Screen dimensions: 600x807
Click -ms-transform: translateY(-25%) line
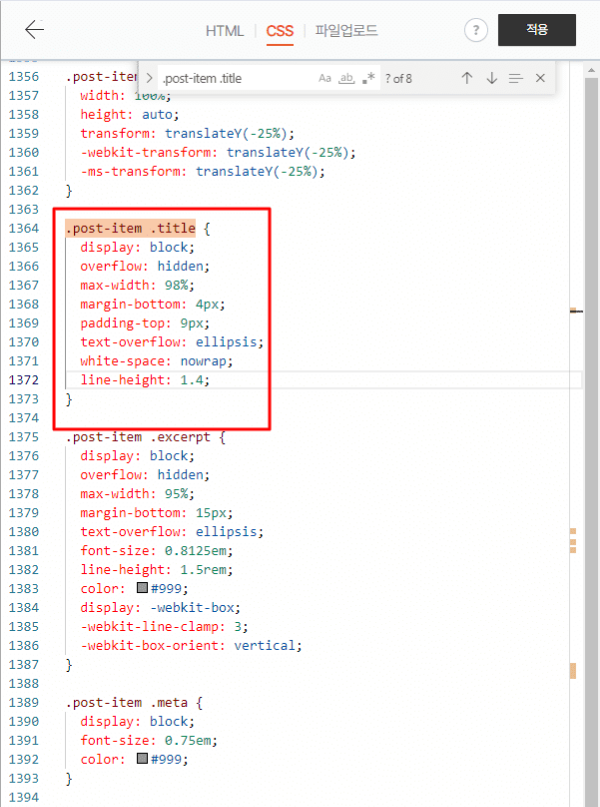tap(203, 171)
